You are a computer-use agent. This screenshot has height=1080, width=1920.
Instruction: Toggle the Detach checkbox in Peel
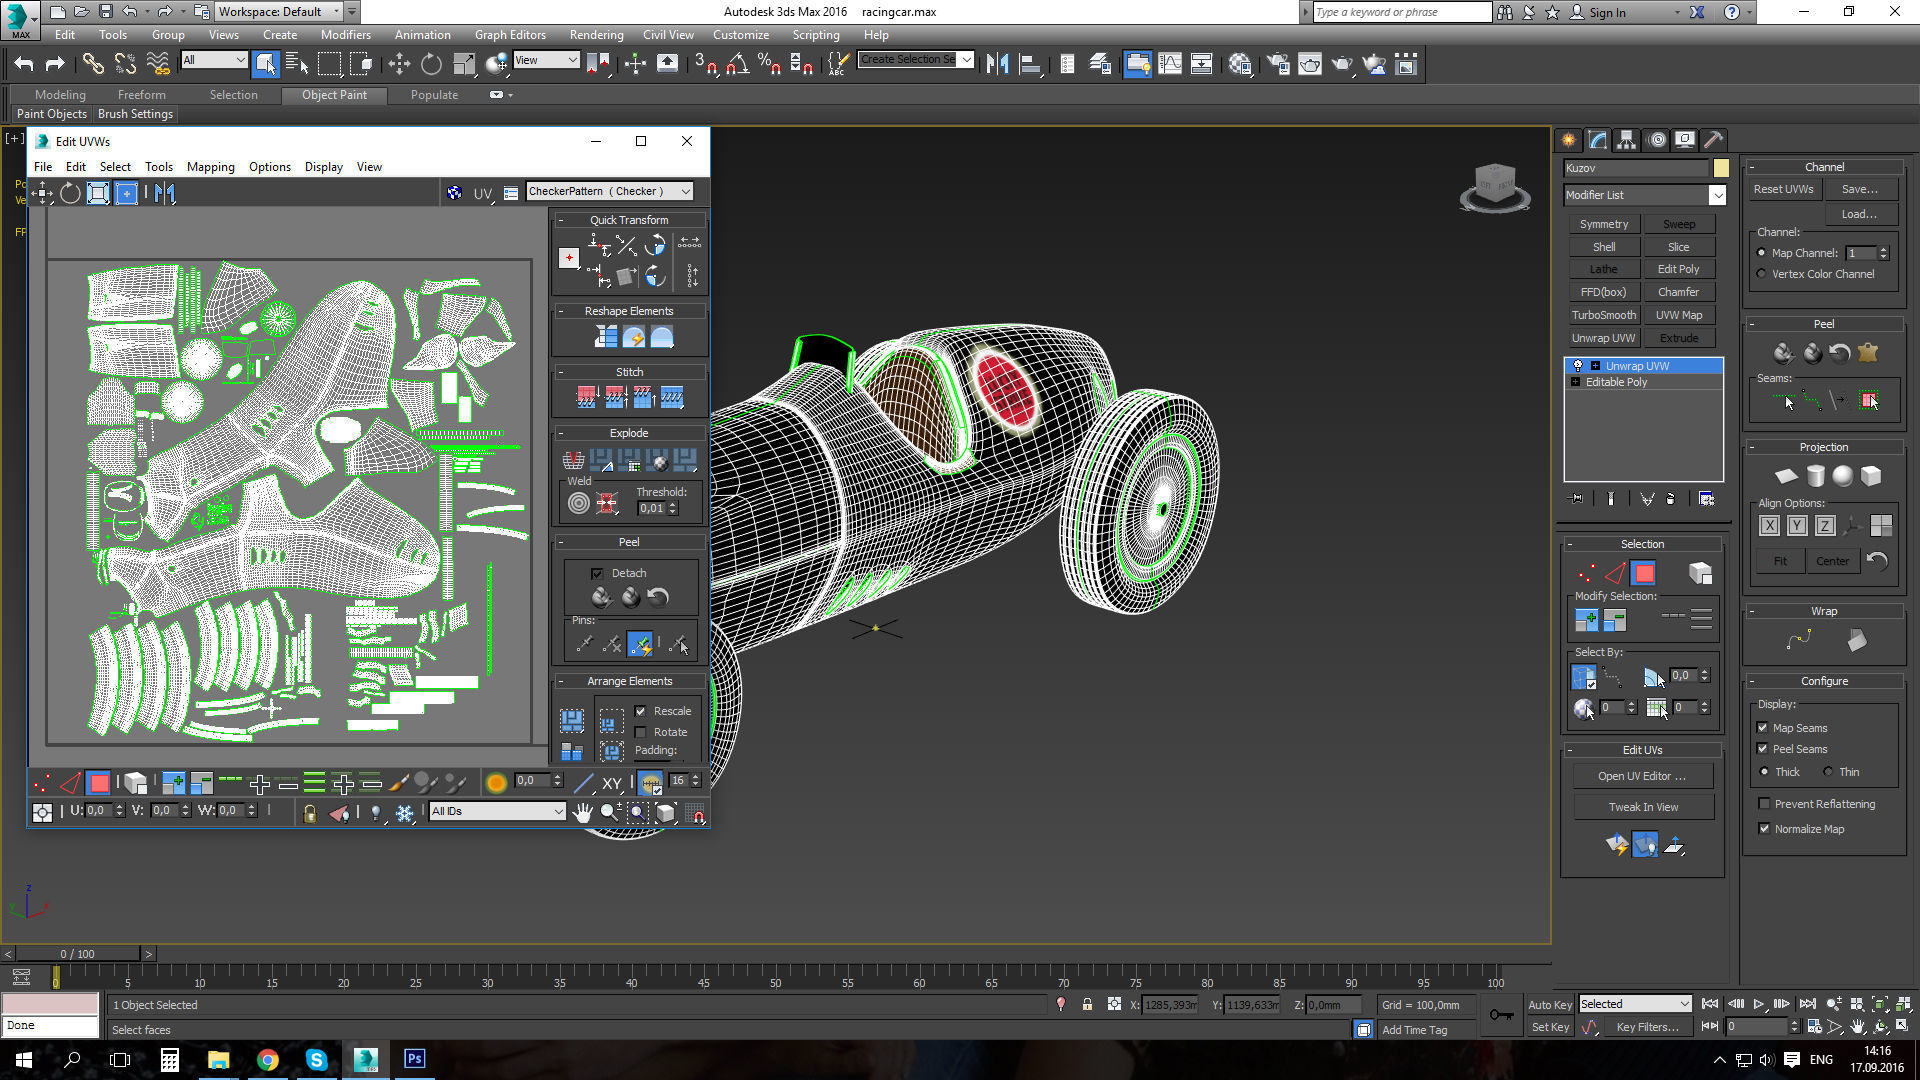597,573
